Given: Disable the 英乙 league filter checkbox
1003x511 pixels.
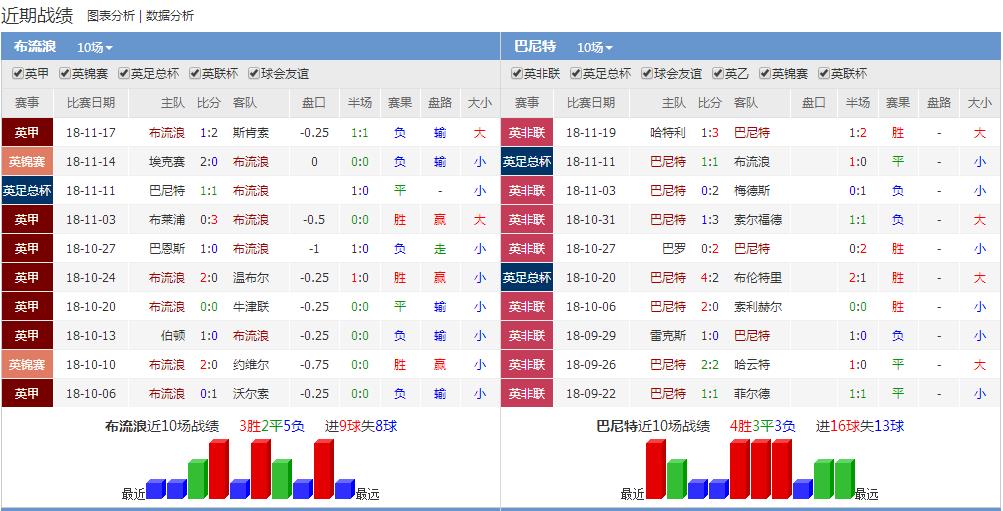Looking at the screenshot, I should [718, 74].
